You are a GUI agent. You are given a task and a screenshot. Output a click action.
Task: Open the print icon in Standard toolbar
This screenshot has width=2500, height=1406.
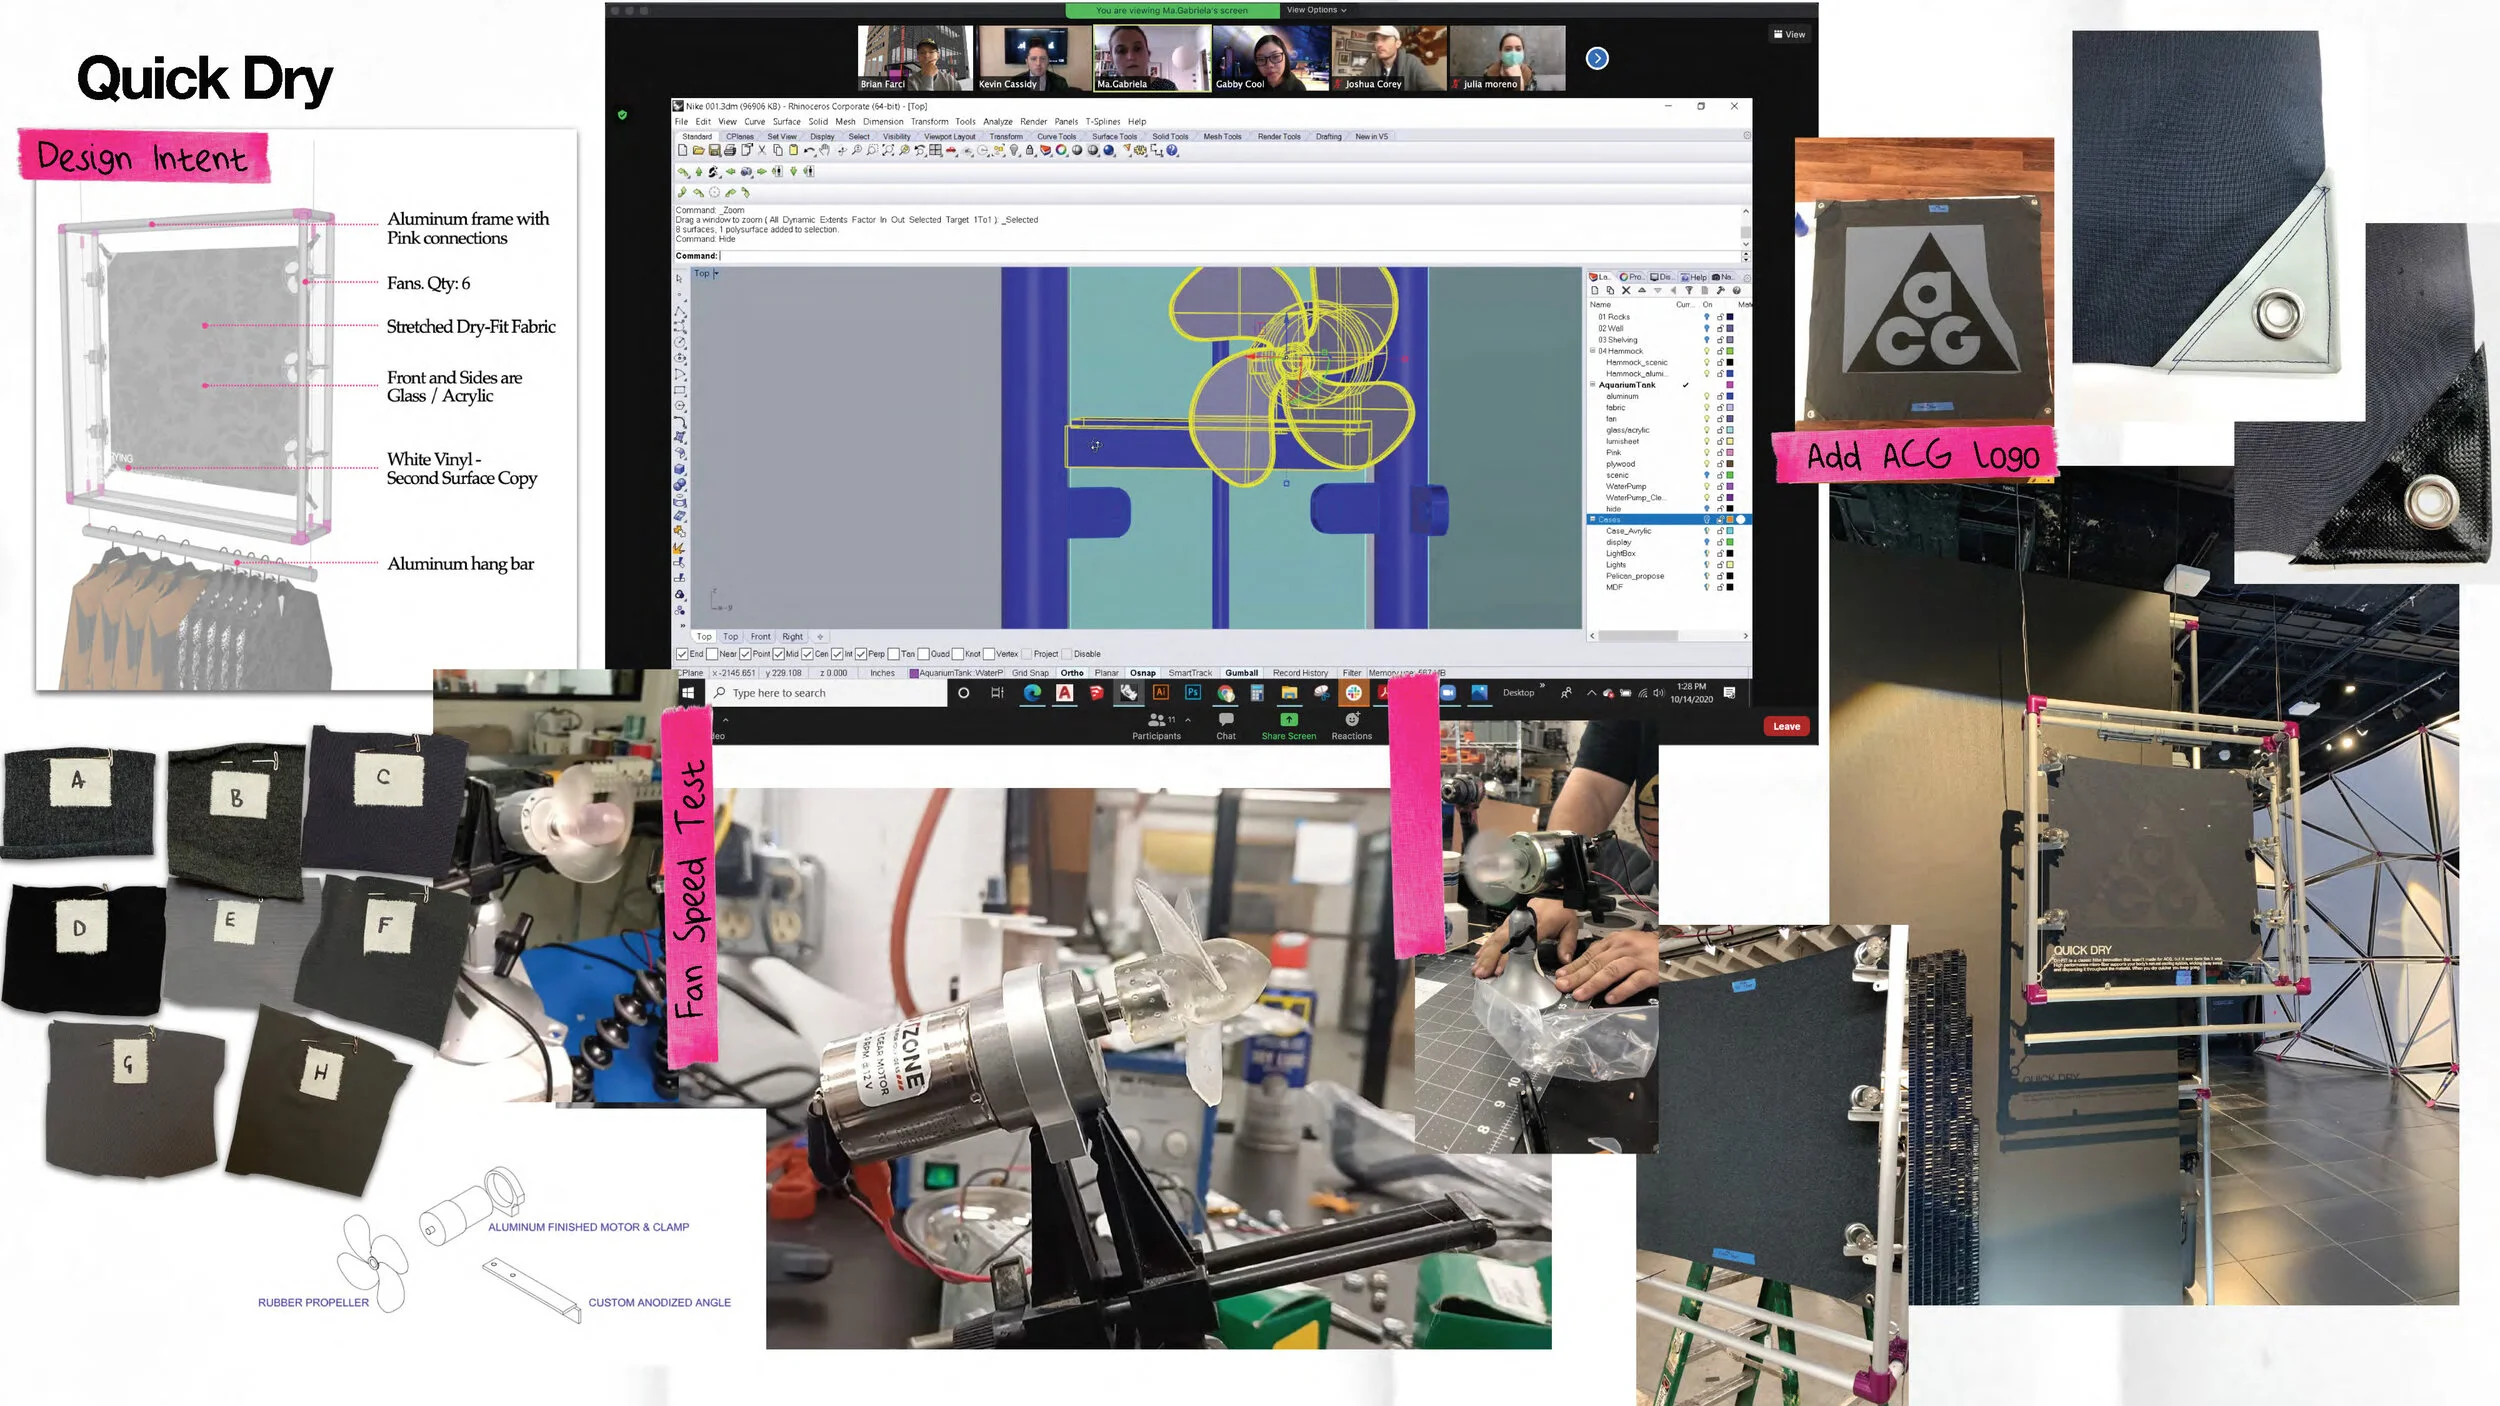[x=730, y=151]
